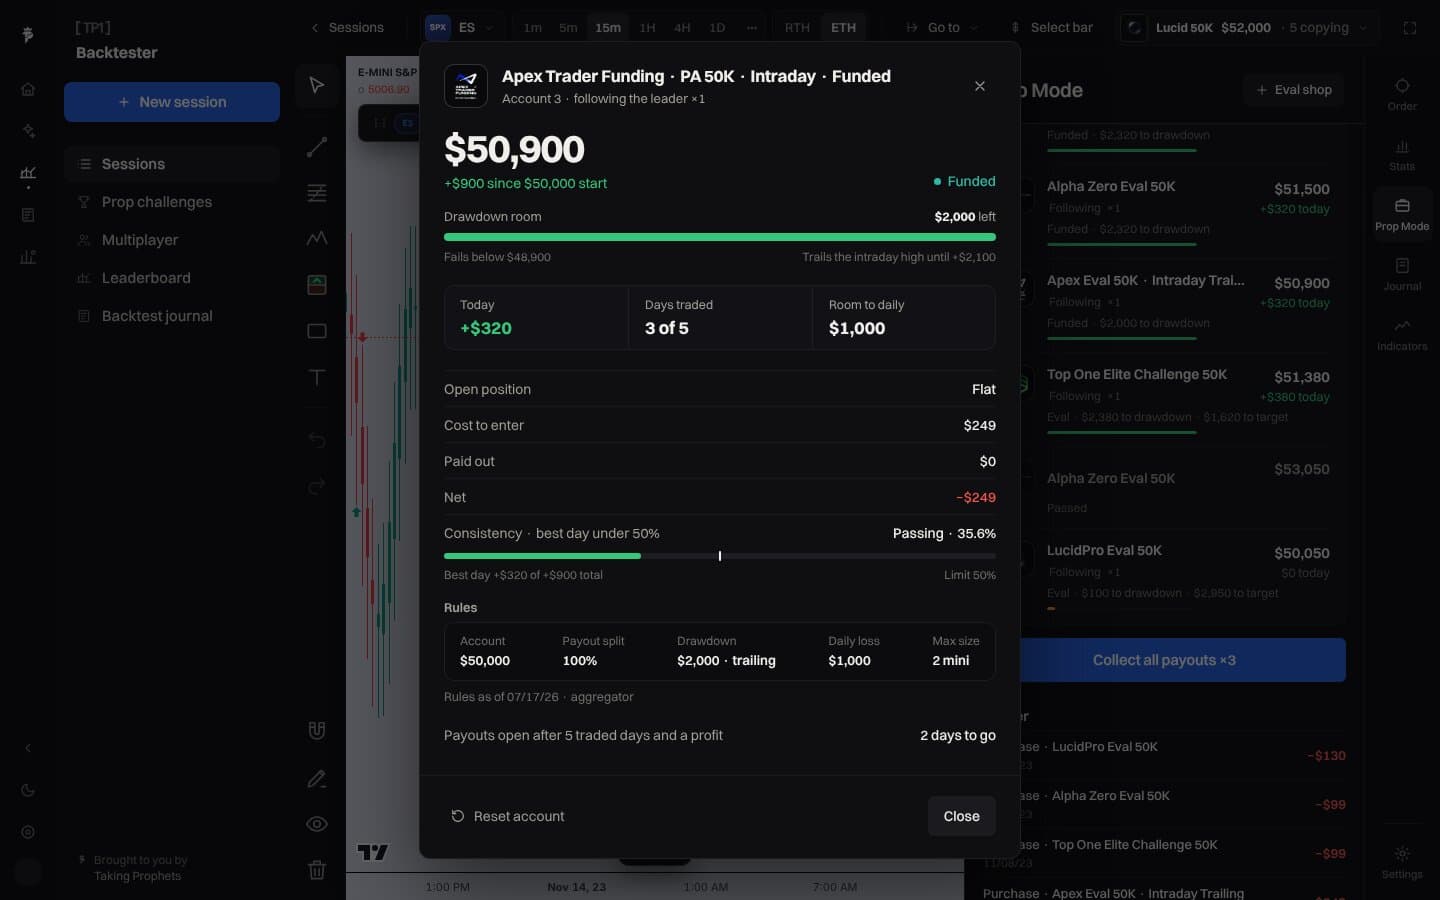
Task: Select the 15m timeframe
Action: [x=608, y=28]
